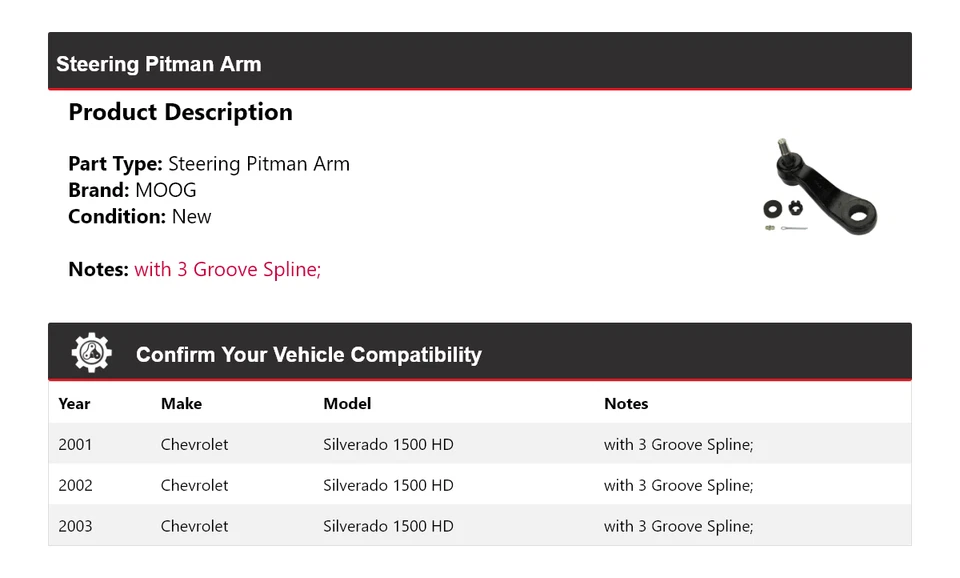The image size is (960, 578).
Task: Click the Make column header
Action: pos(181,404)
